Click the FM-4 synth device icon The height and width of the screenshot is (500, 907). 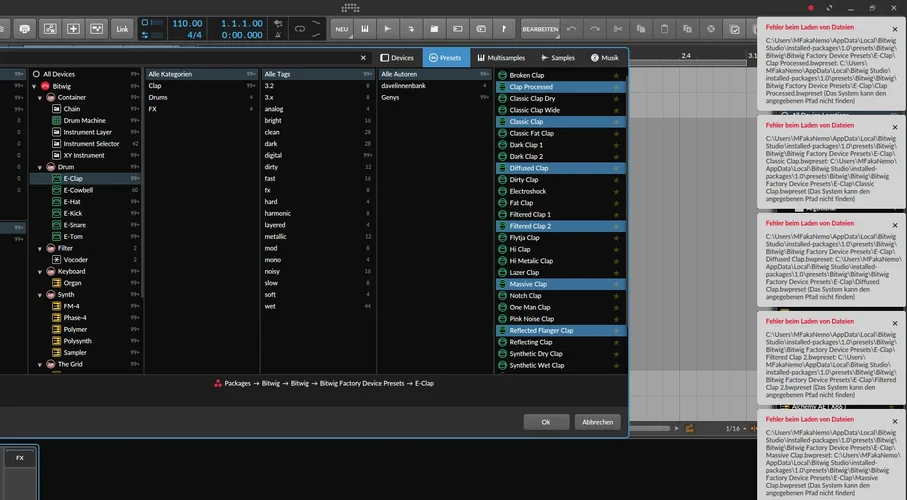(x=57, y=306)
